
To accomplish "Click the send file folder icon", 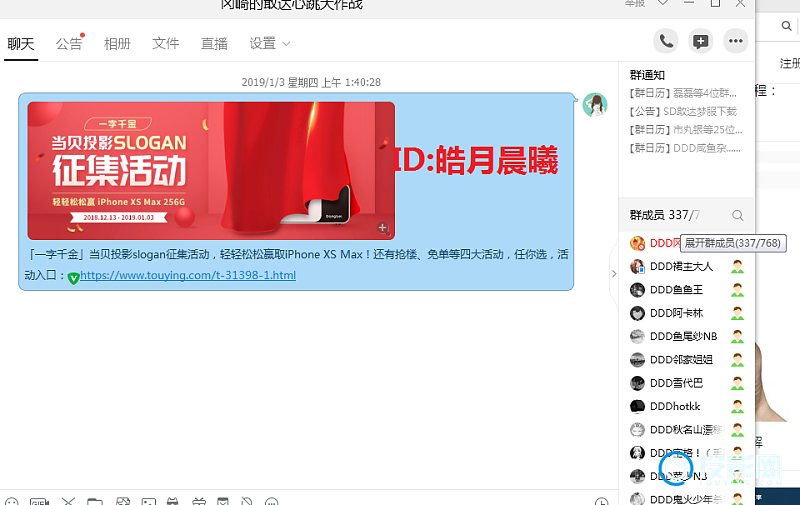I will click(95, 501).
